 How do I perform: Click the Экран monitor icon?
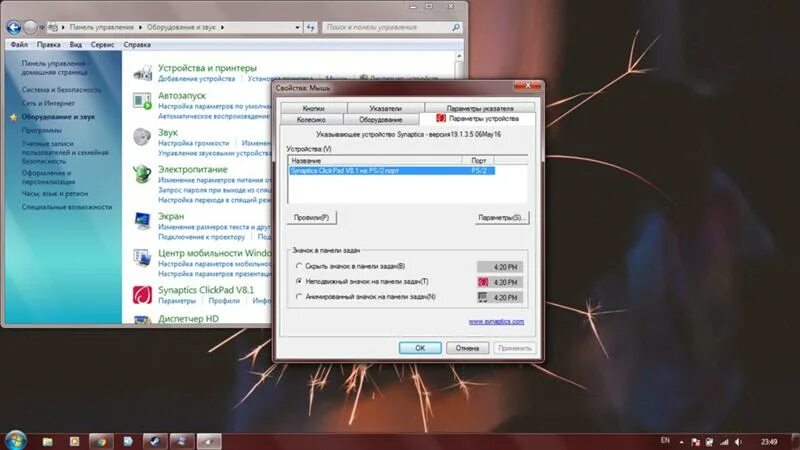click(142, 221)
